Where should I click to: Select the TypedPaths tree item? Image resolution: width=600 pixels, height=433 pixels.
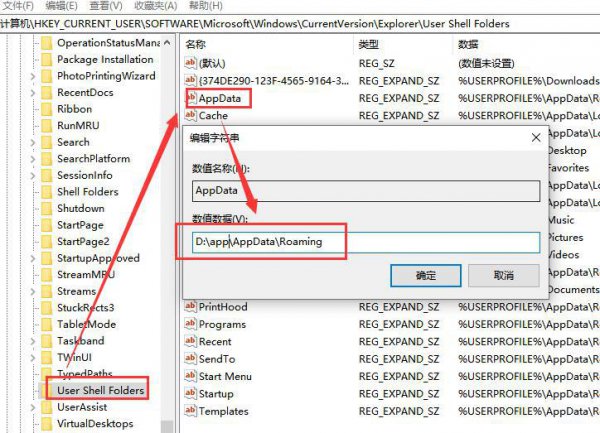pyautogui.click(x=84, y=374)
